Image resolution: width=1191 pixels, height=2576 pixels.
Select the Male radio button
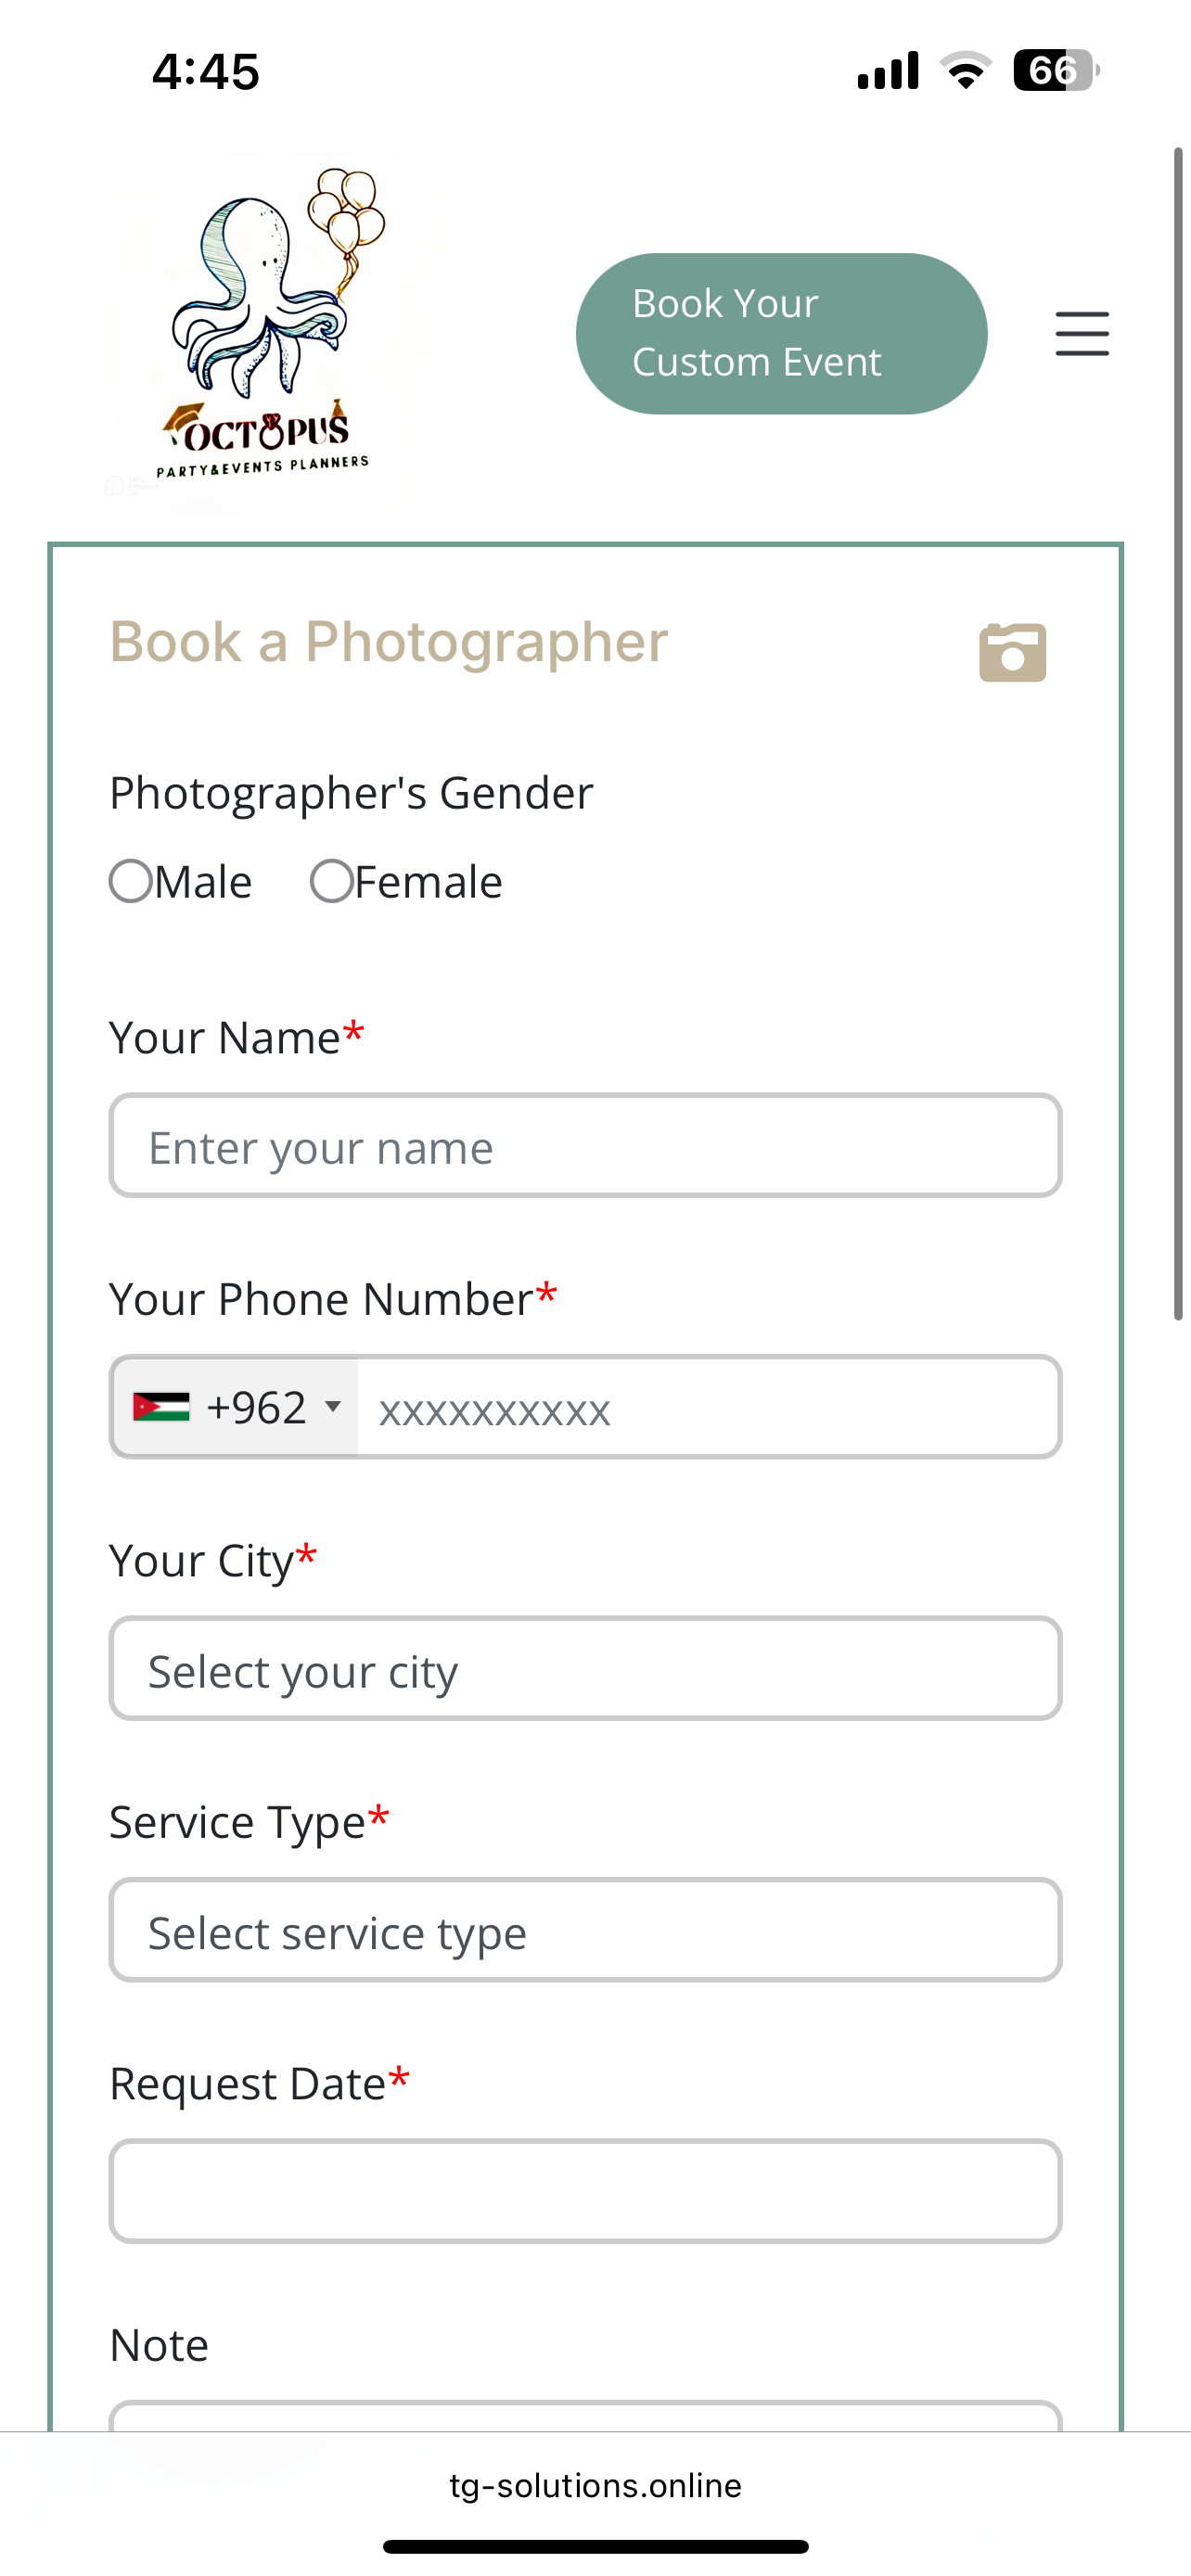point(131,881)
